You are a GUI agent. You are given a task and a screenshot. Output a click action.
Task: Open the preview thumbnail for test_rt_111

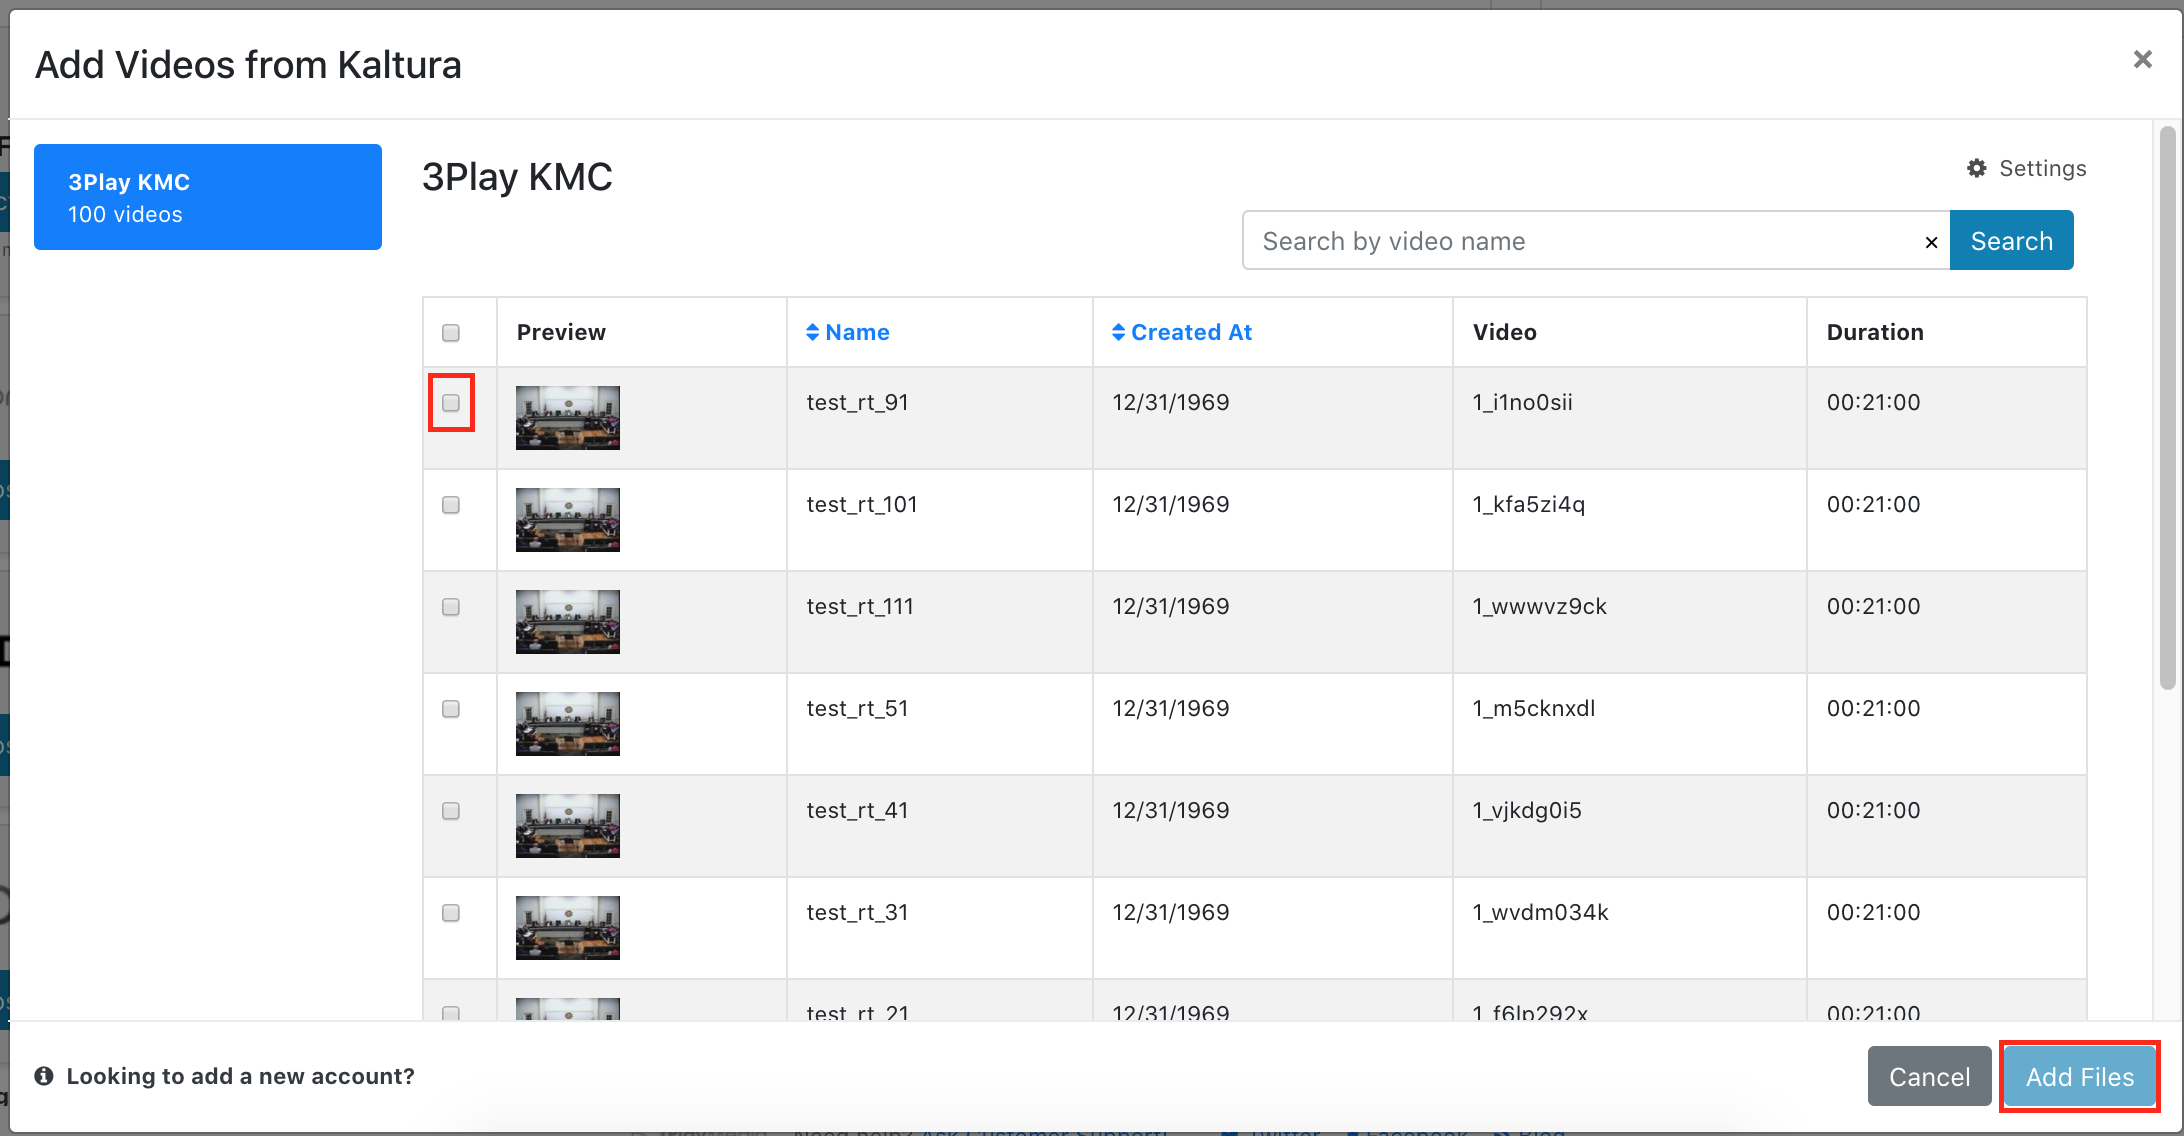[x=568, y=622]
